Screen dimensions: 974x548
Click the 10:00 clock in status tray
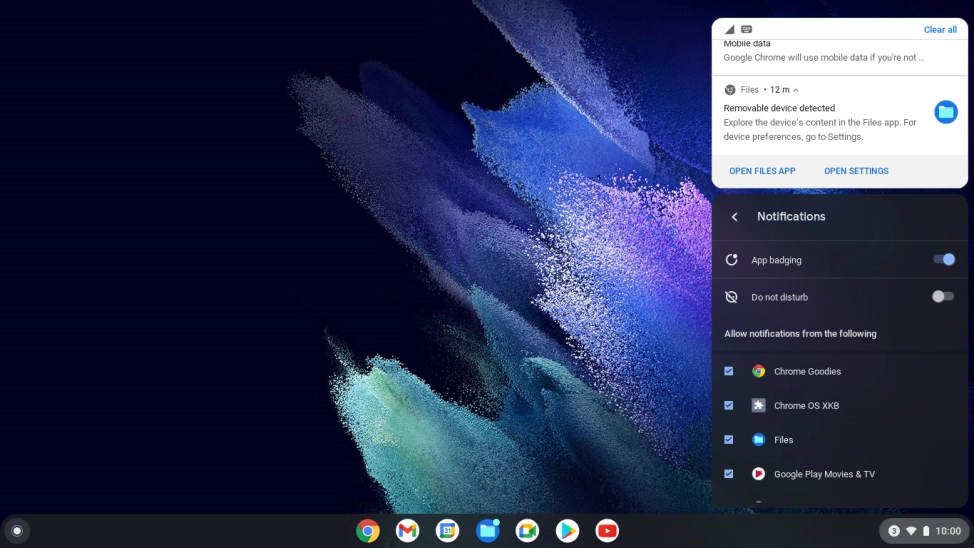[948, 531]
